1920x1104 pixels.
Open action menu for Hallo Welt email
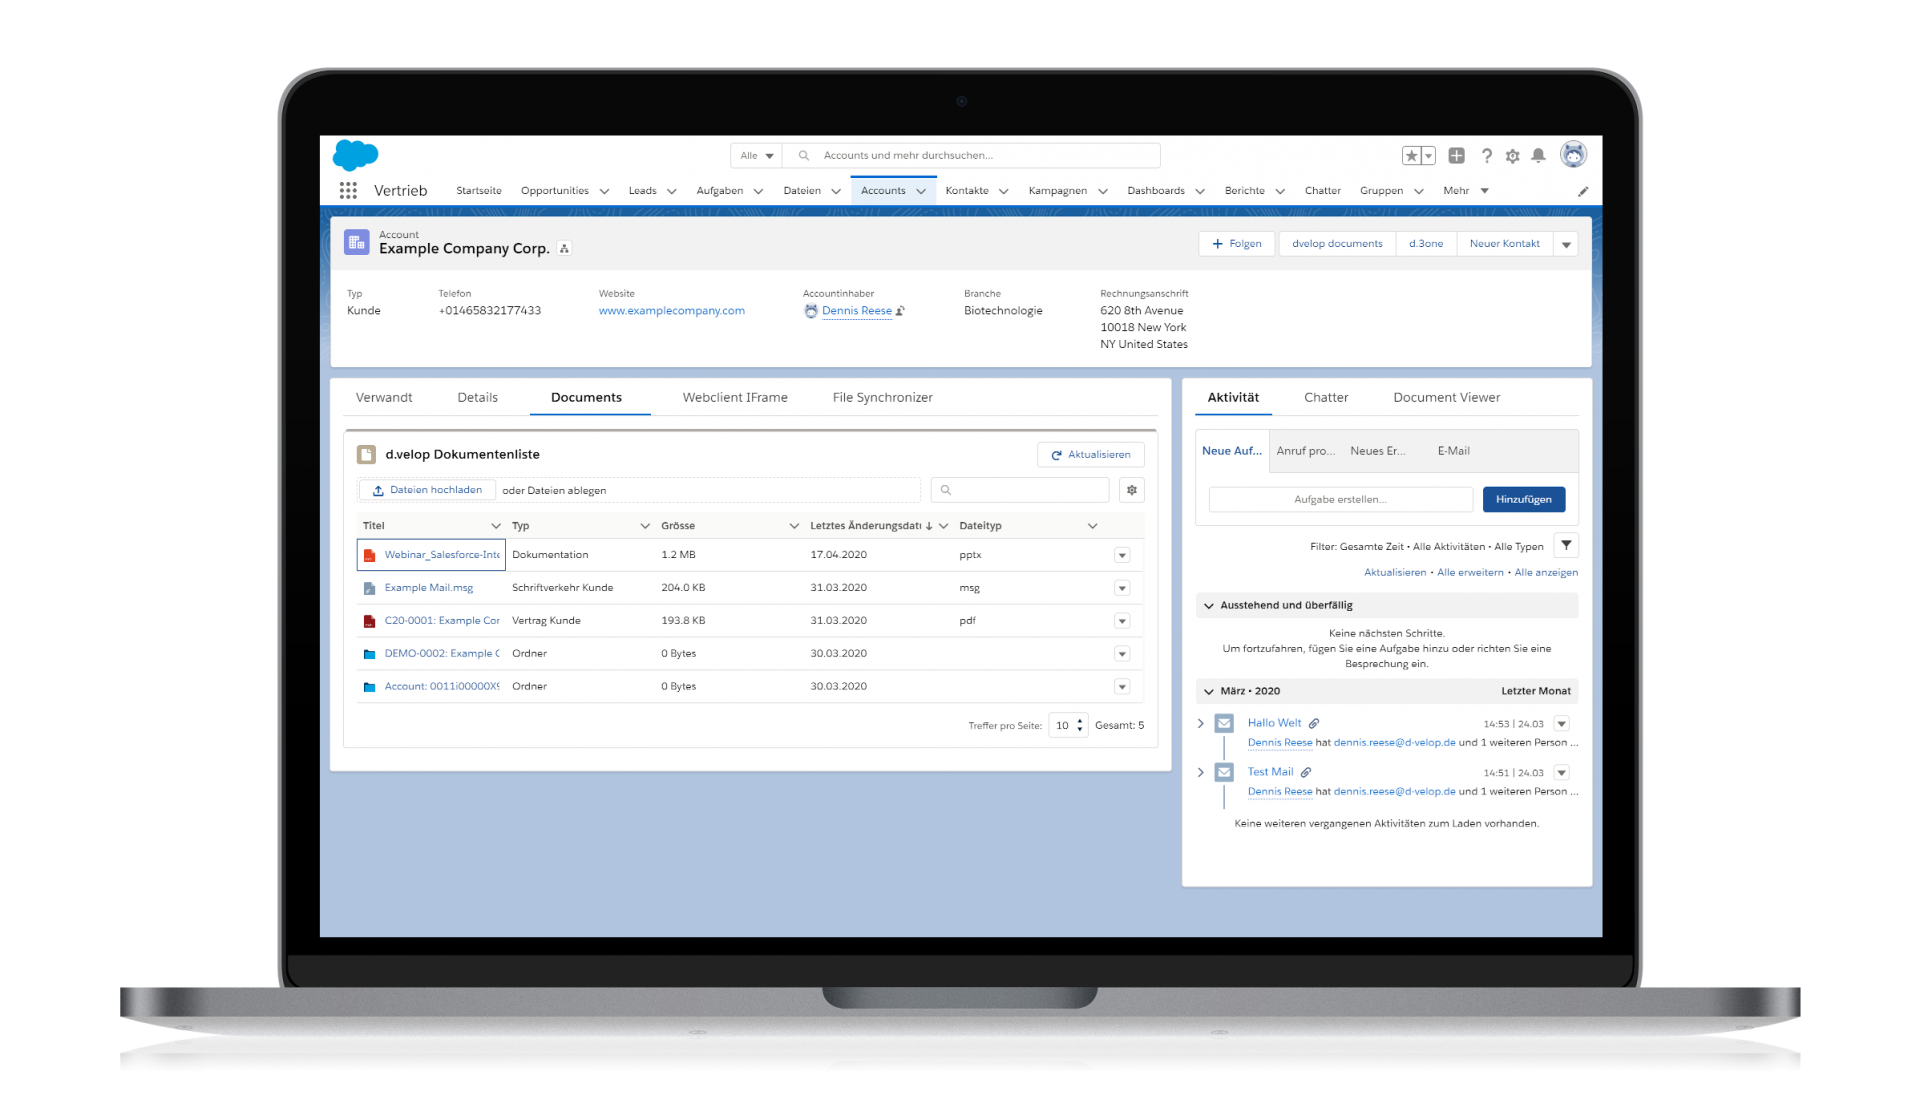coord(1562,723)
